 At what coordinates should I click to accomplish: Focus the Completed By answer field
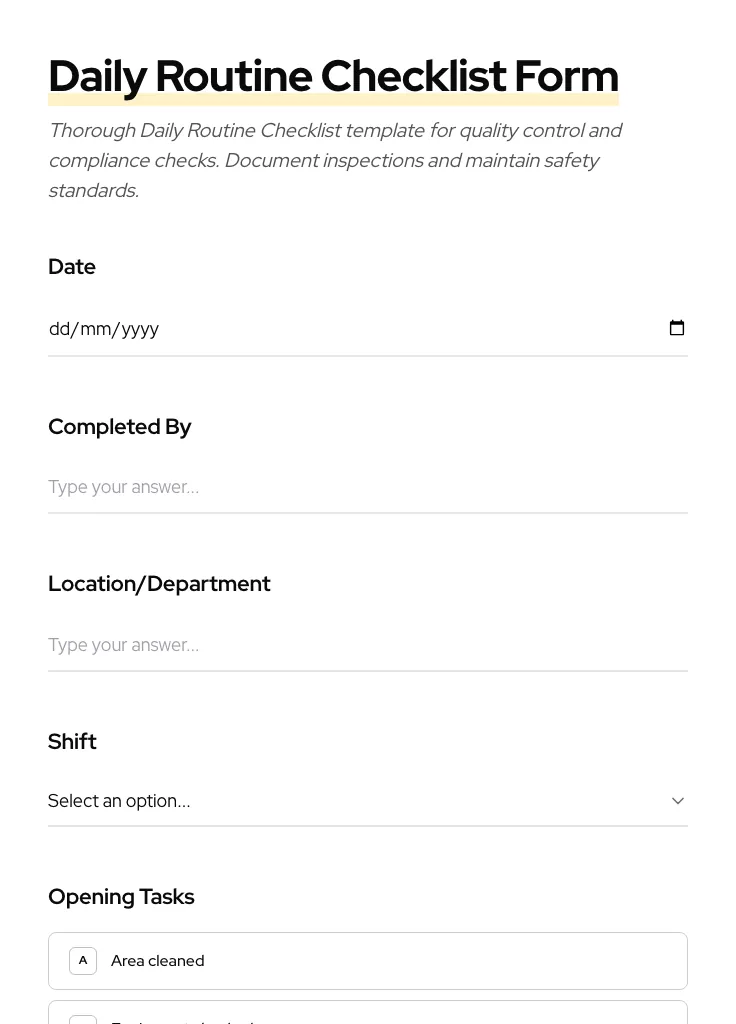pyautogui.click(x=368, y=487)
